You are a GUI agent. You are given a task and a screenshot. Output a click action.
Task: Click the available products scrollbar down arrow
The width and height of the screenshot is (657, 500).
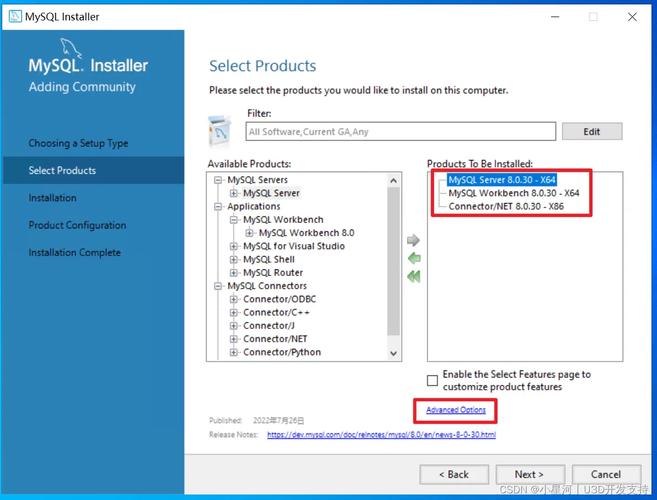(393, 353)
